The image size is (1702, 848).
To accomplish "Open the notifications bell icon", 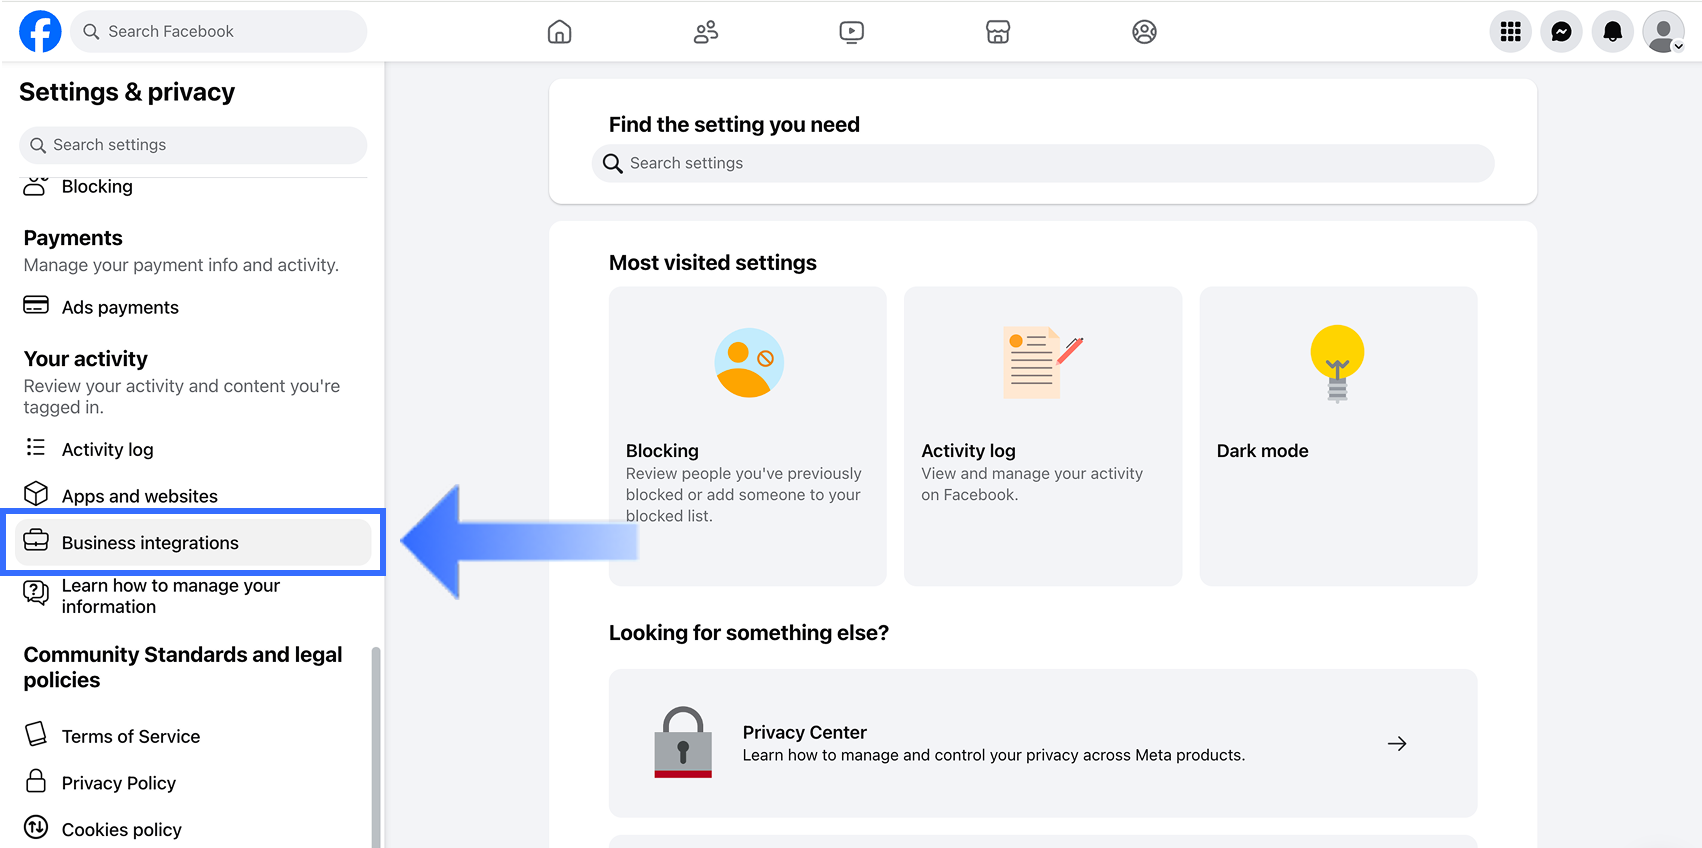I will point(1612,32).
